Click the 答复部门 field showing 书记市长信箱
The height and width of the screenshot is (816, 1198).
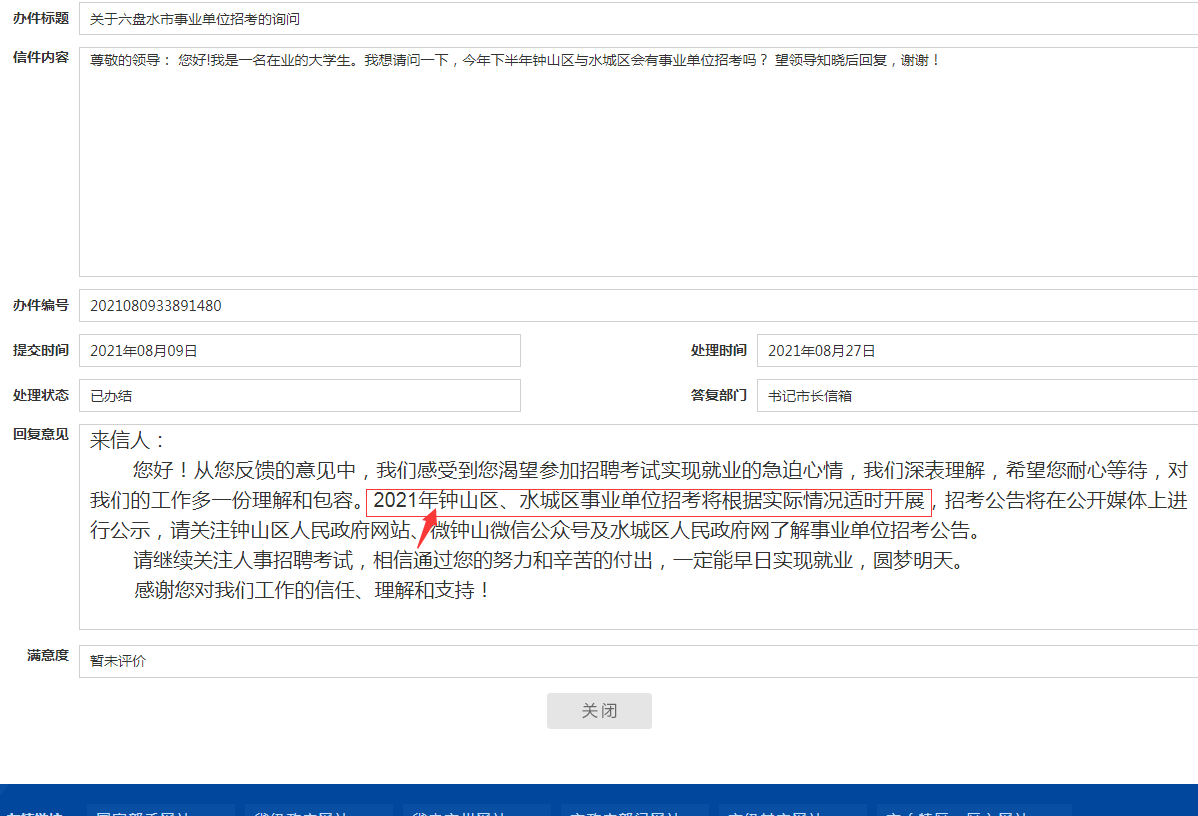(x=976, y=396)
